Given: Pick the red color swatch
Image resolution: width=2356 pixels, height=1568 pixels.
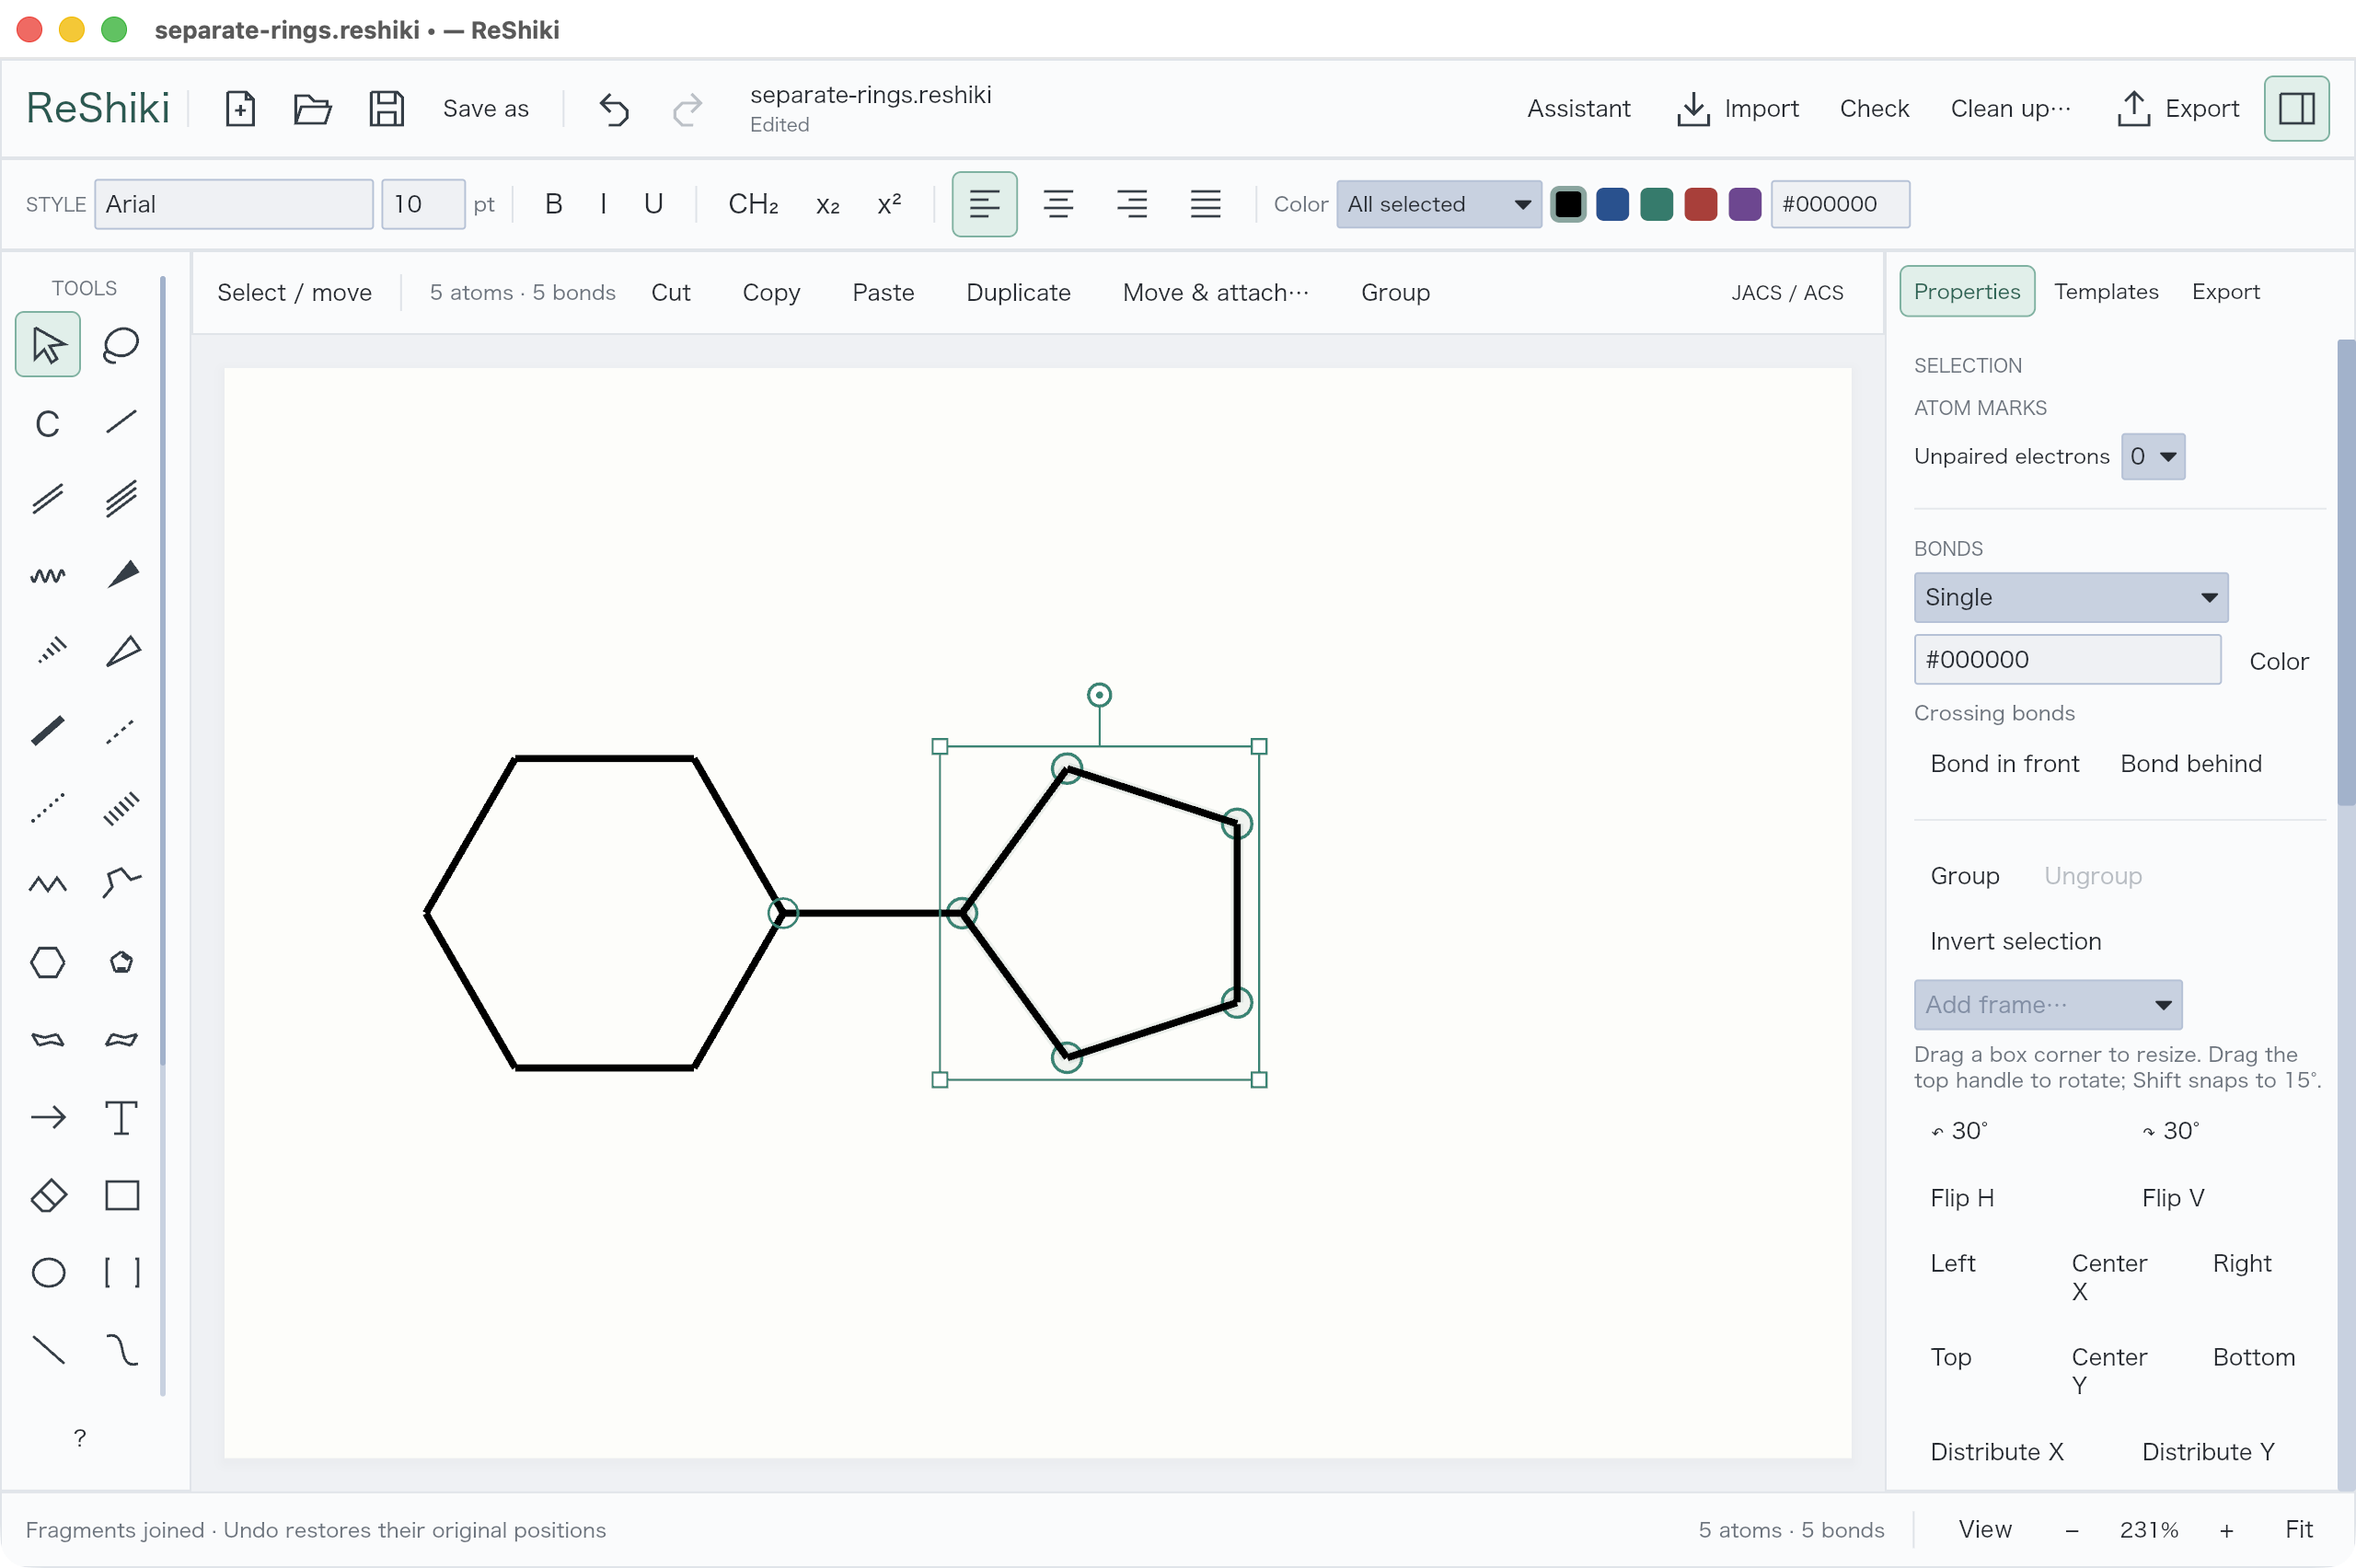Looking at the screenshot, I should point(1700,204).
